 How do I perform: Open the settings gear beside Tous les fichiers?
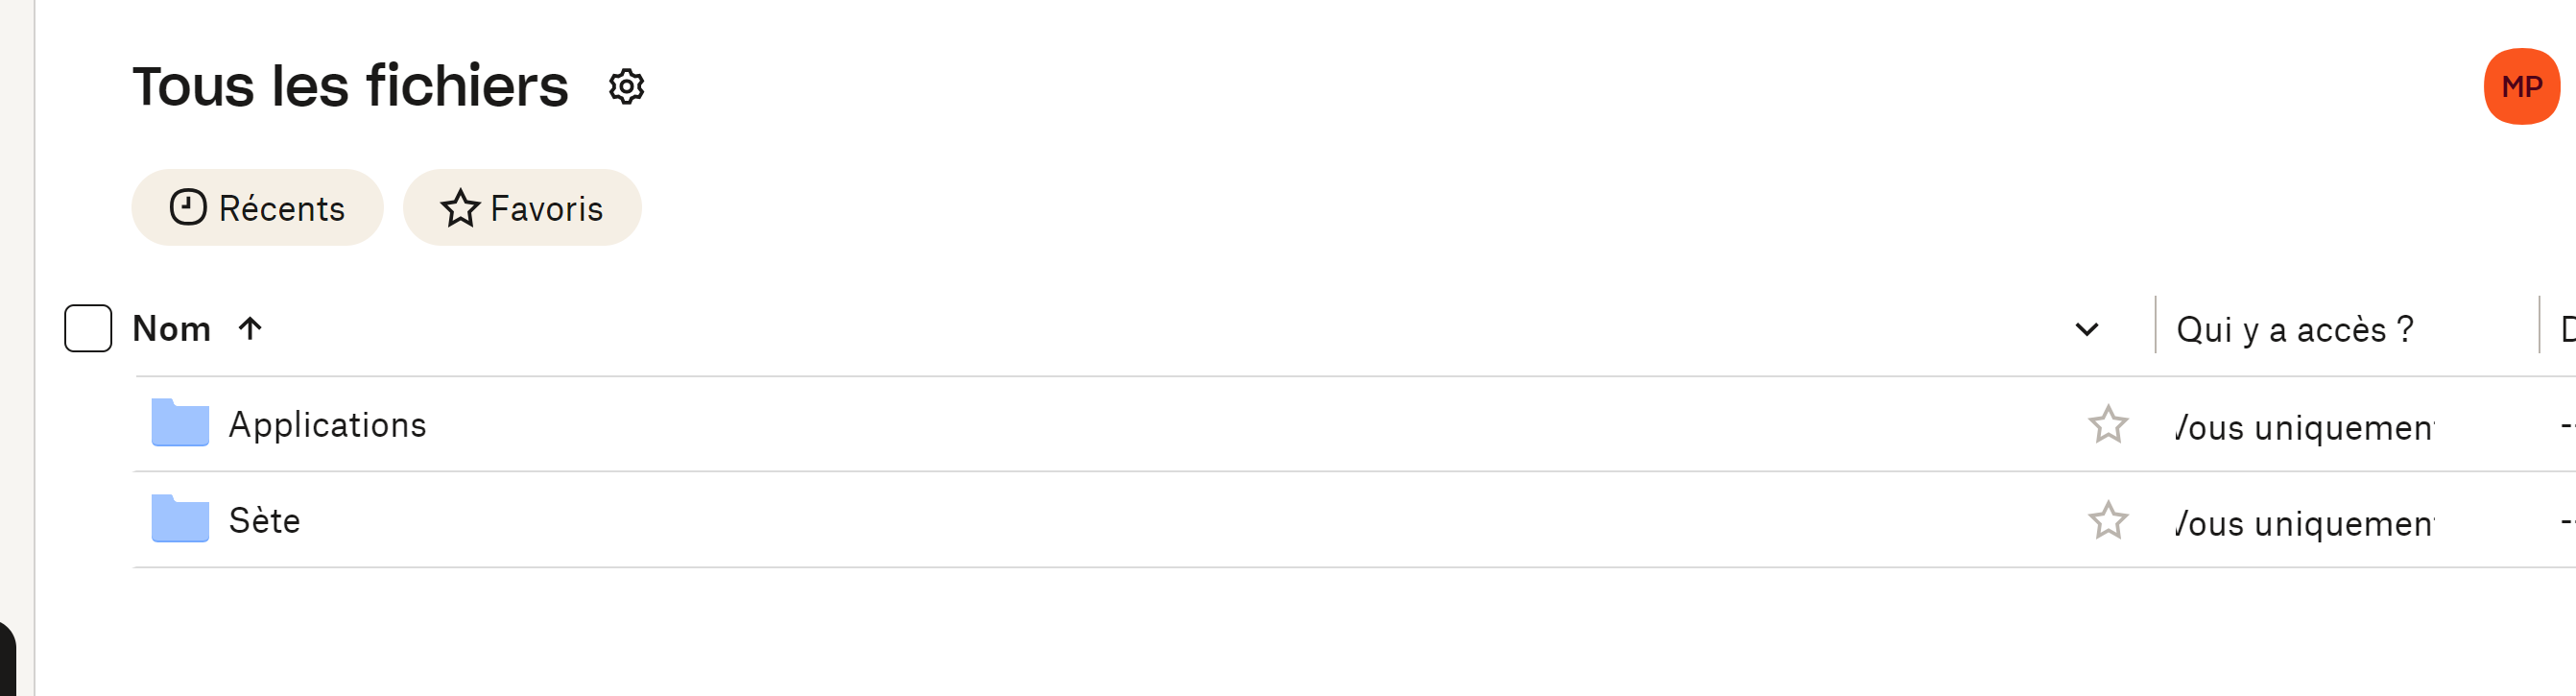[x=626, y=87]
